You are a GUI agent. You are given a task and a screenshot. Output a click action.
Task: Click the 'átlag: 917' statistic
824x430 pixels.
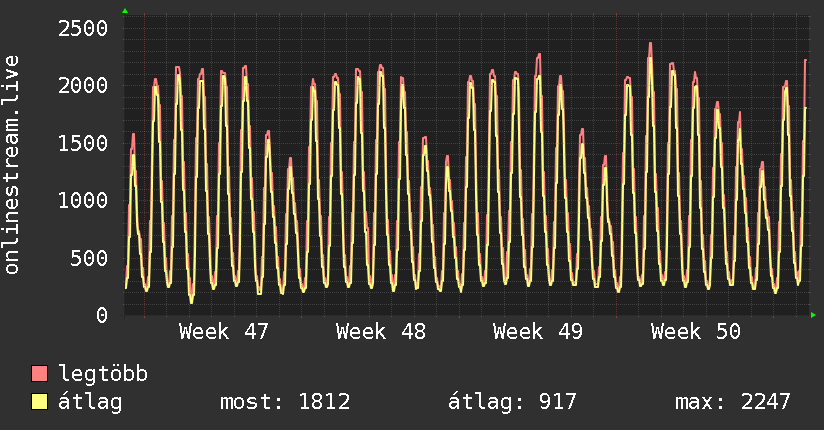(512, 402)
